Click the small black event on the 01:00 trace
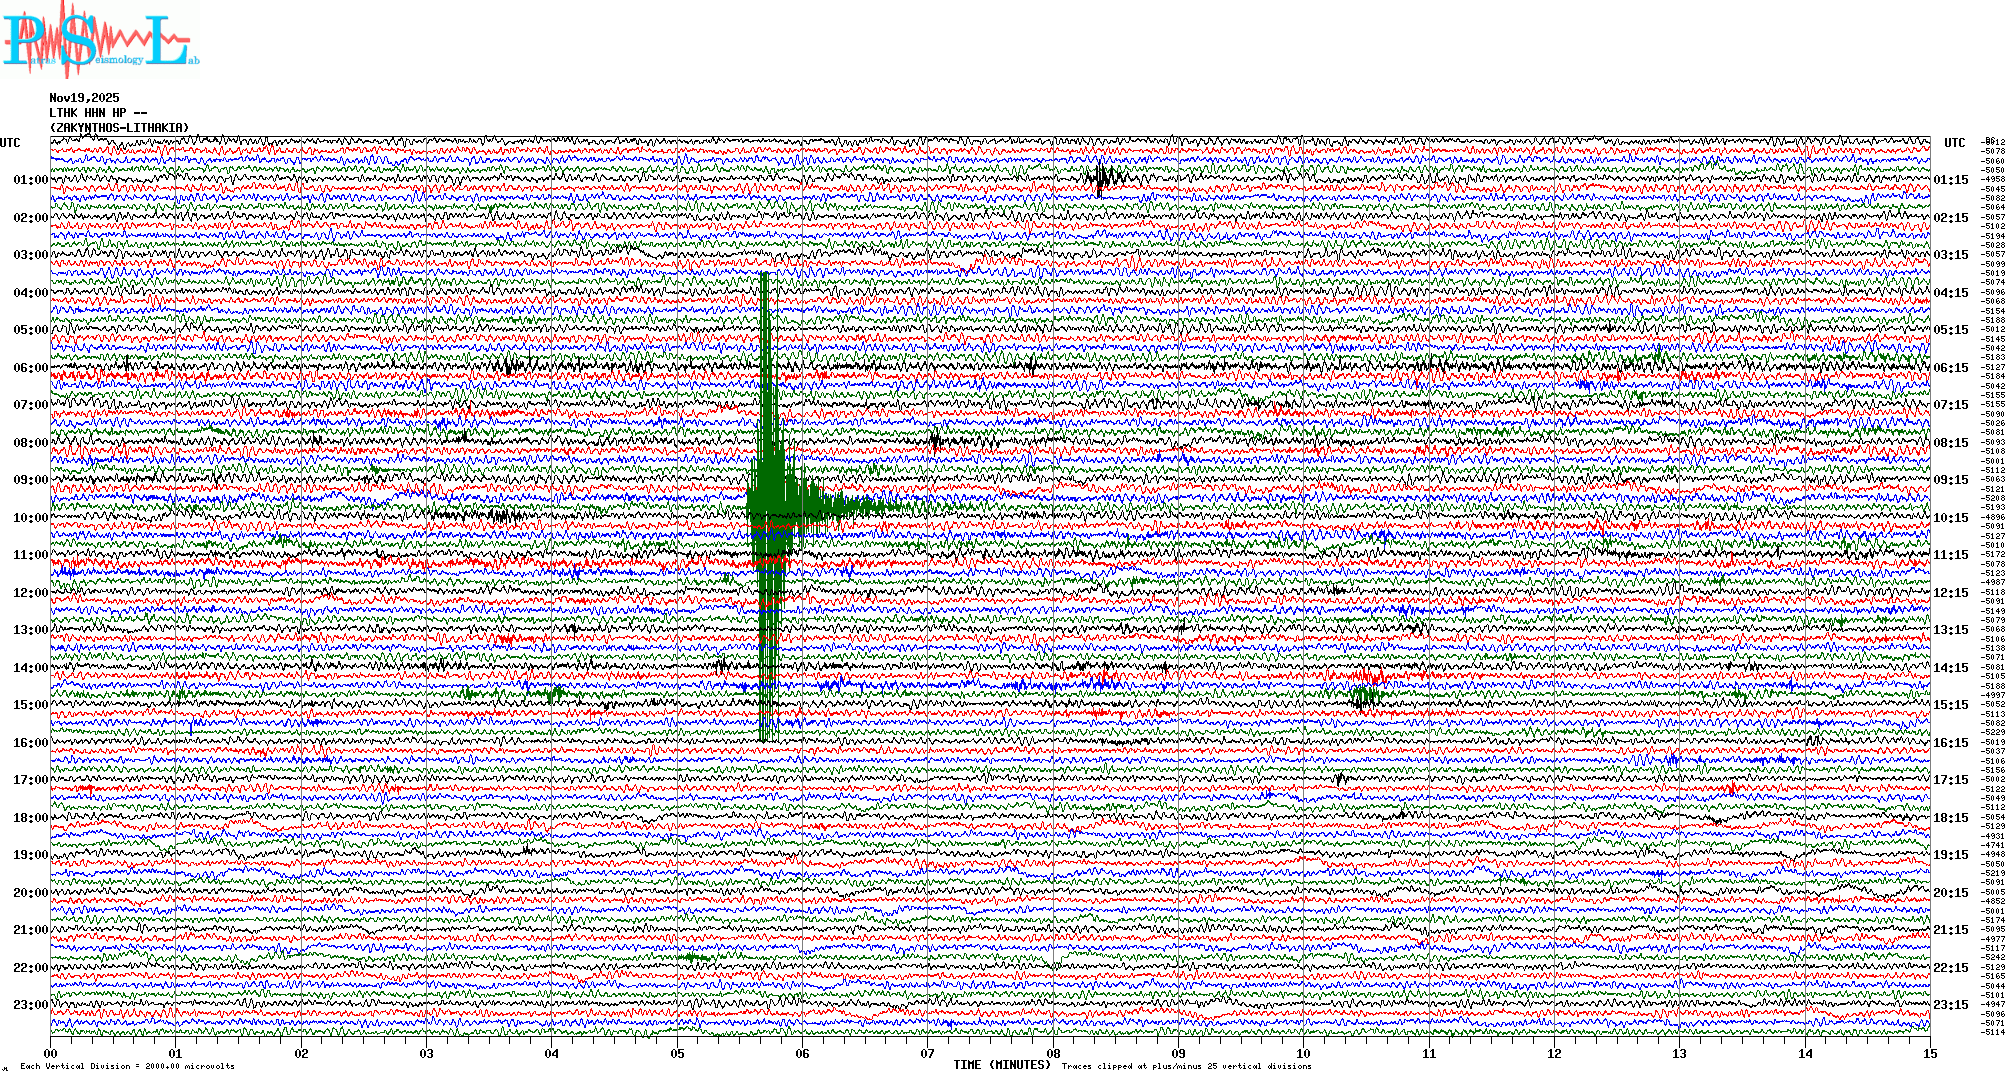2010x1080 pixels. (x=1101, y=180)
